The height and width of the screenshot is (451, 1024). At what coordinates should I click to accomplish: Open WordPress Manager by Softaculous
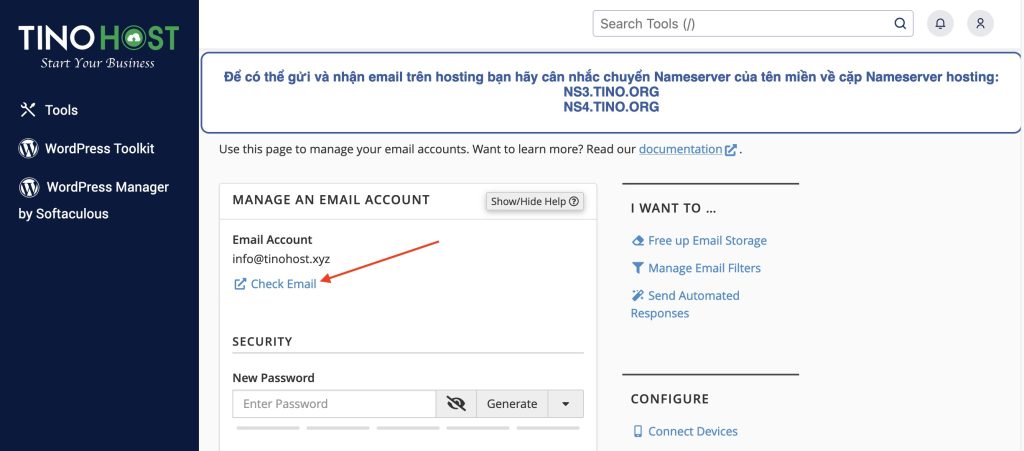click(94, 200)
